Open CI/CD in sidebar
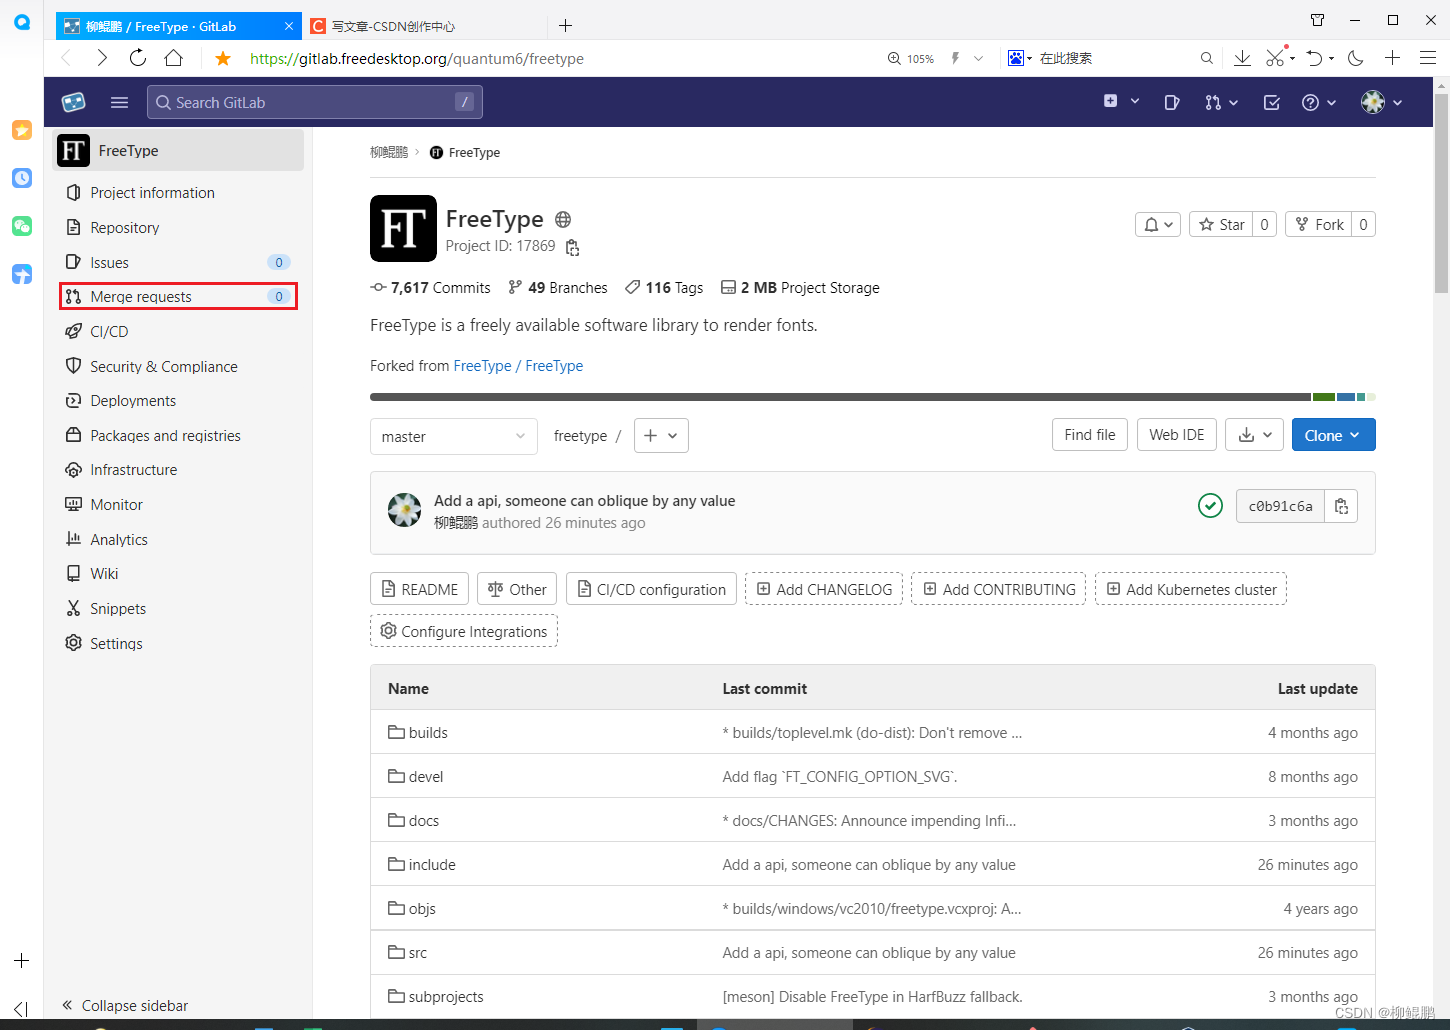 coord(180,331)
